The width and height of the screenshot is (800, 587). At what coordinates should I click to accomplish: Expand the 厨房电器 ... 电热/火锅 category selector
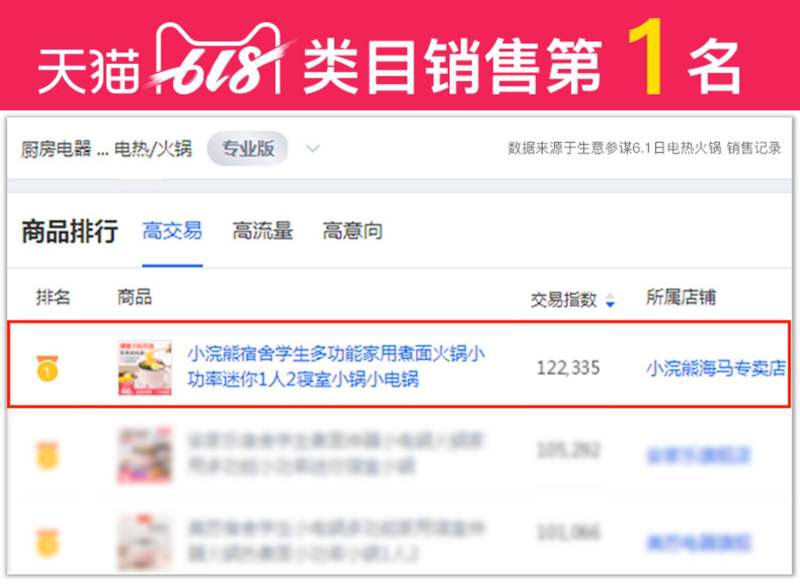[107, 149]
